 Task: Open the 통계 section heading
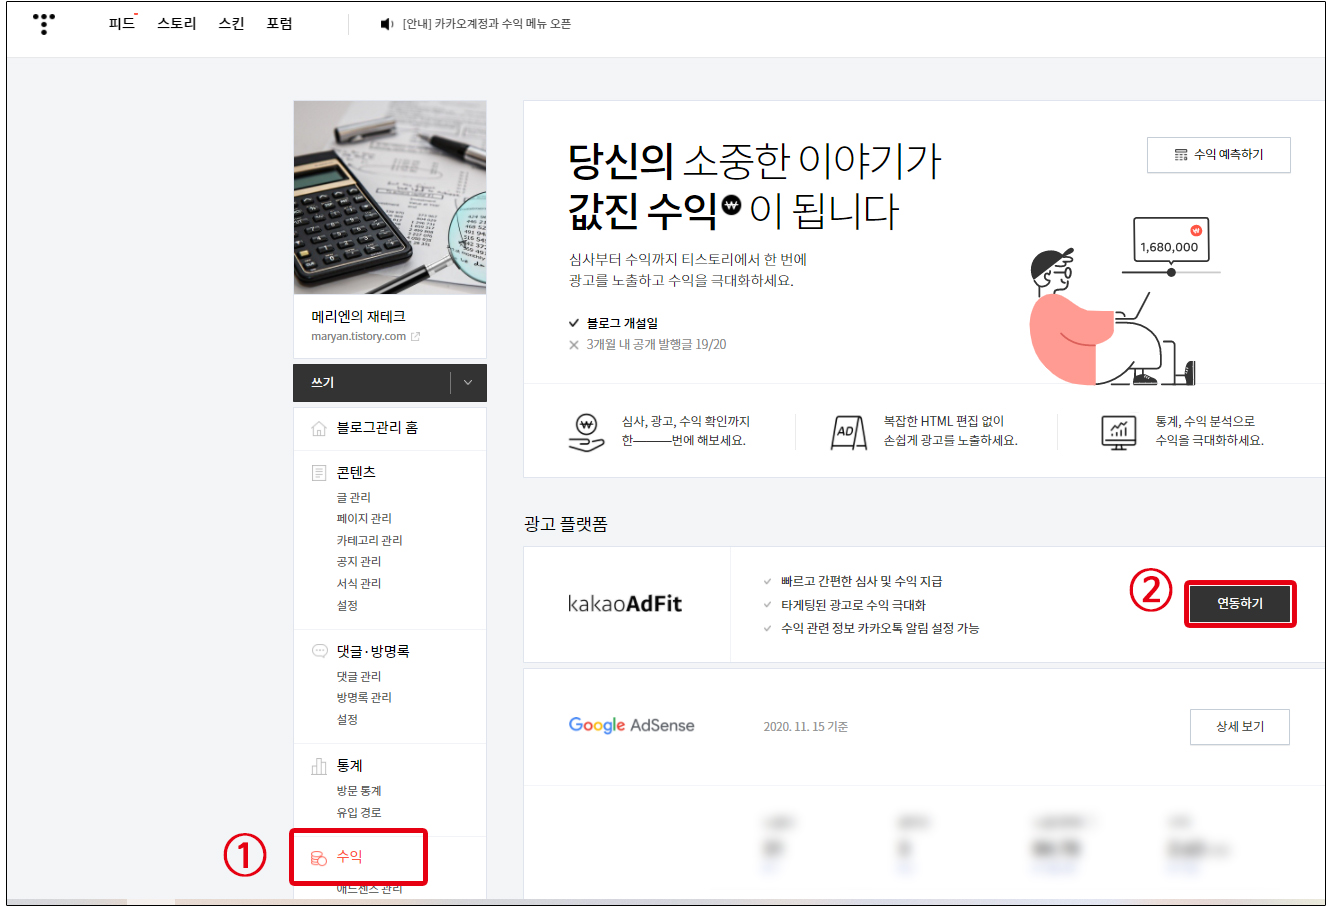point(349,766)
